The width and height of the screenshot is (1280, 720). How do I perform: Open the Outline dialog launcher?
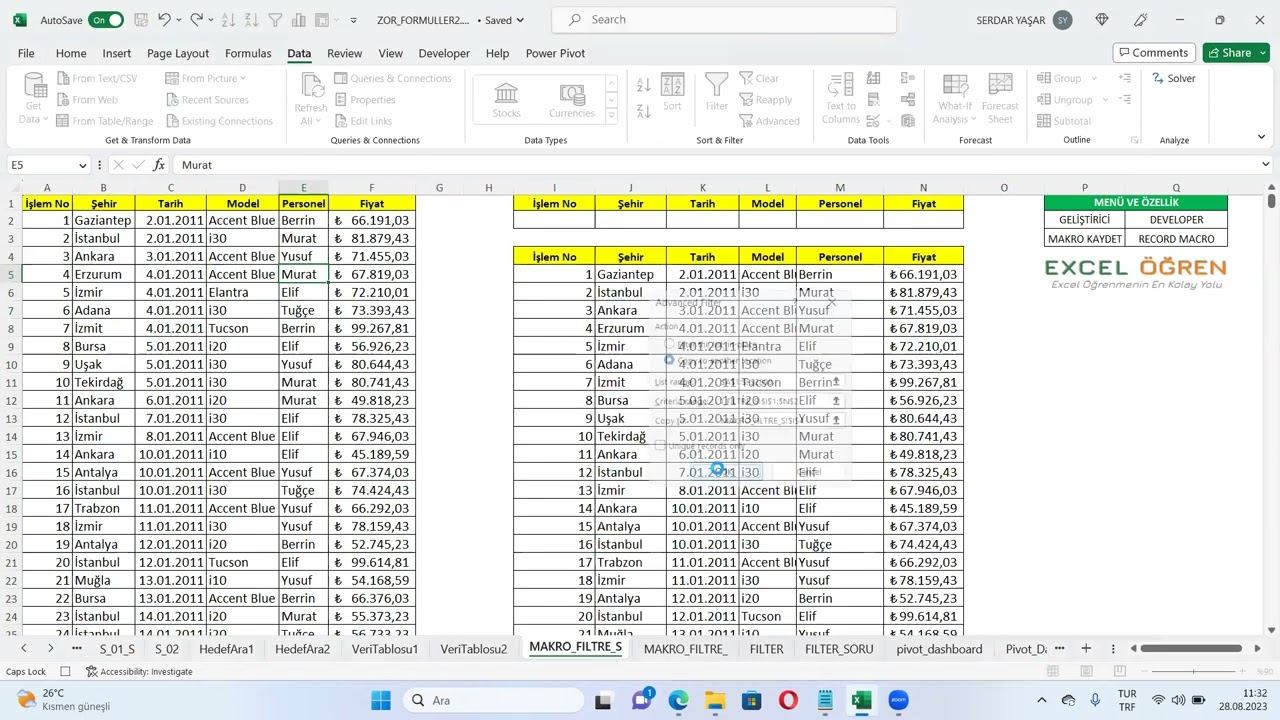1134,140
